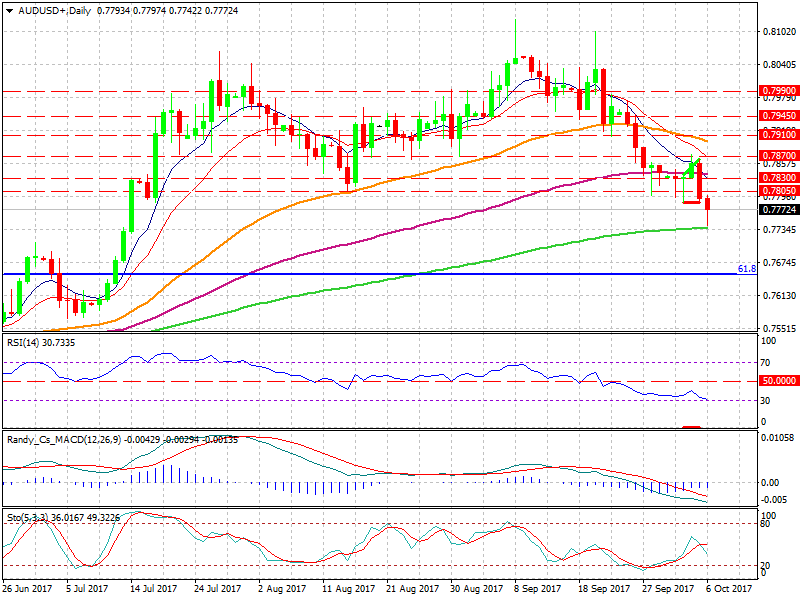800x600 pixels.
Task: Click the chart title dropdown triangle
Action: point(8,9)
